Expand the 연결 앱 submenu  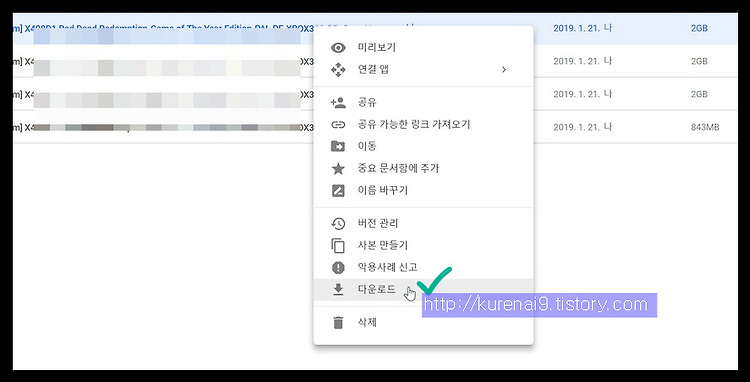504,70
